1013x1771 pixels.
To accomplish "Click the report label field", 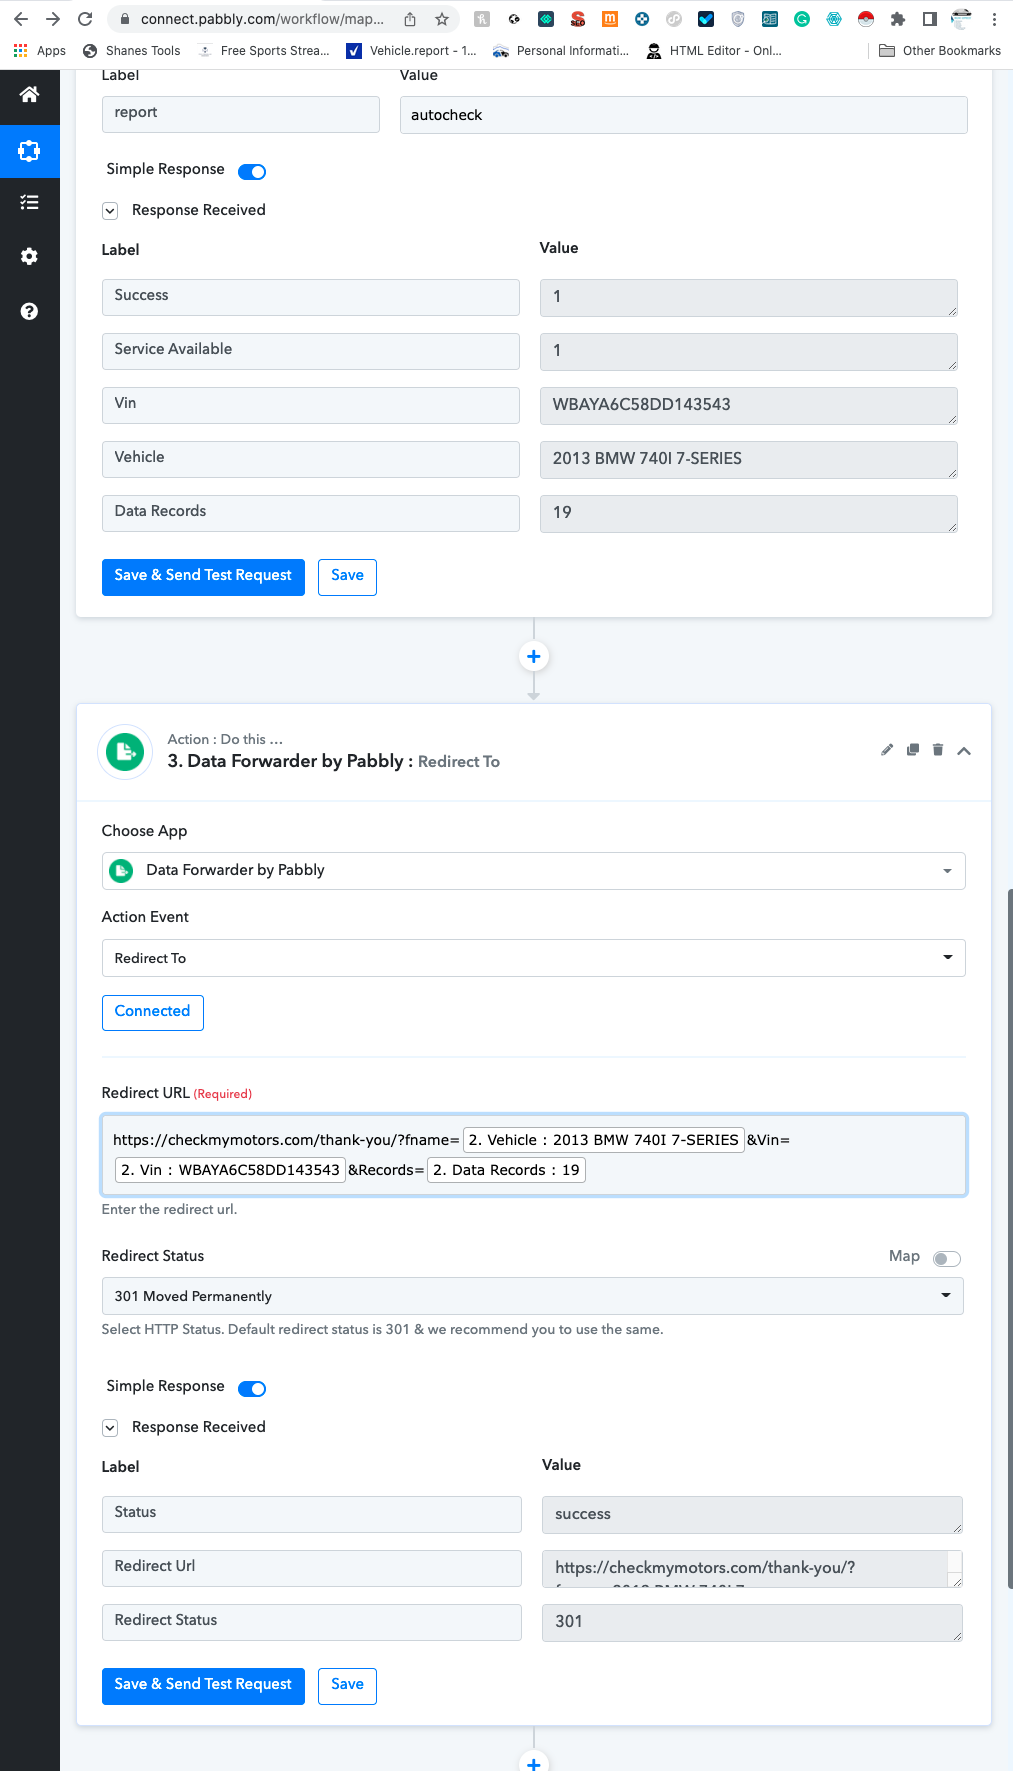I will tap(241, 114).
